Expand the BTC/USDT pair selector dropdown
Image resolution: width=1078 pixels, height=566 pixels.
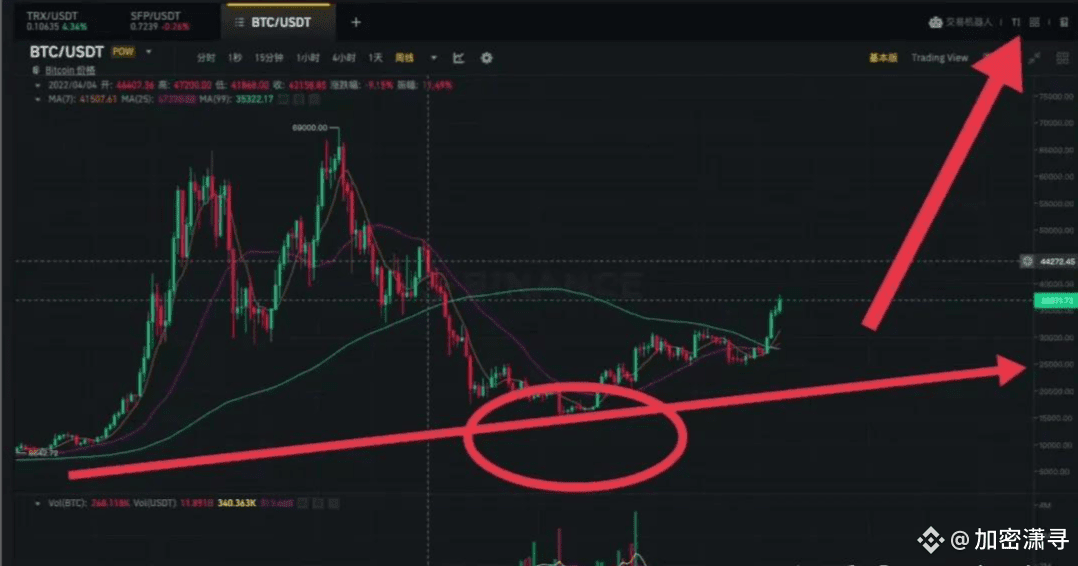tap(148, 52)
